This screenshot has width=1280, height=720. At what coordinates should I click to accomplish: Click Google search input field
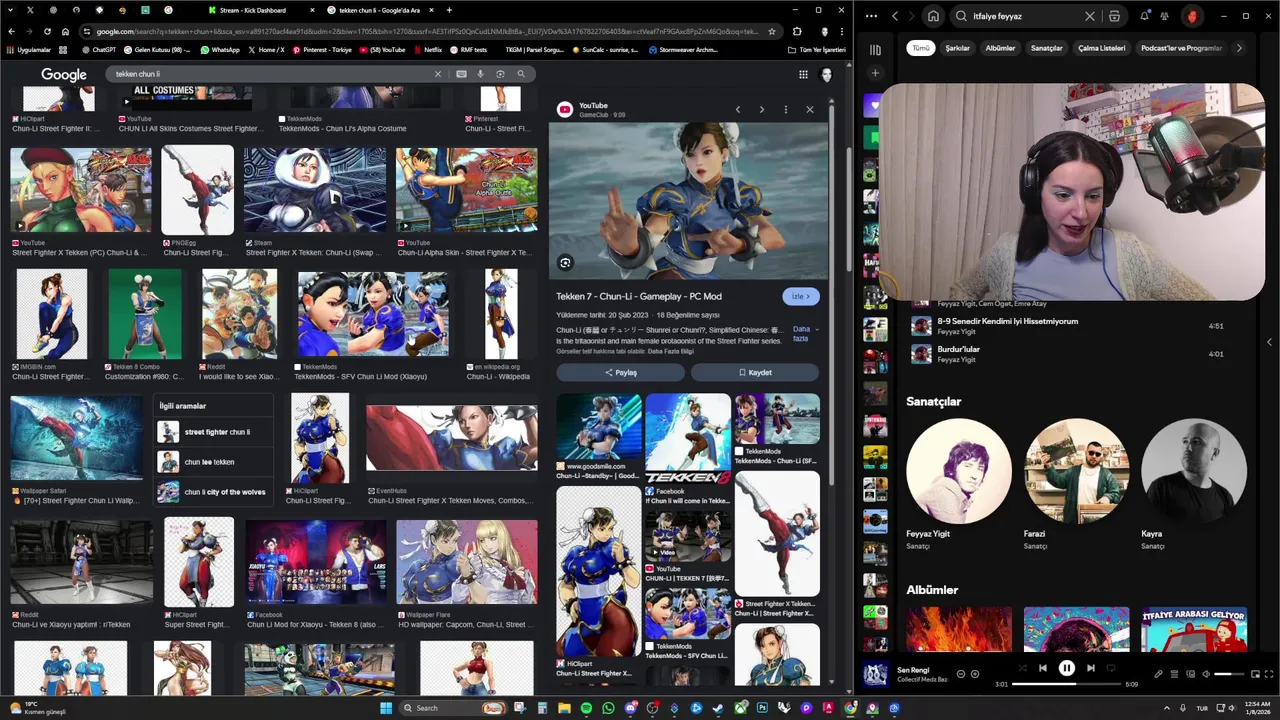tap(270, 74)
